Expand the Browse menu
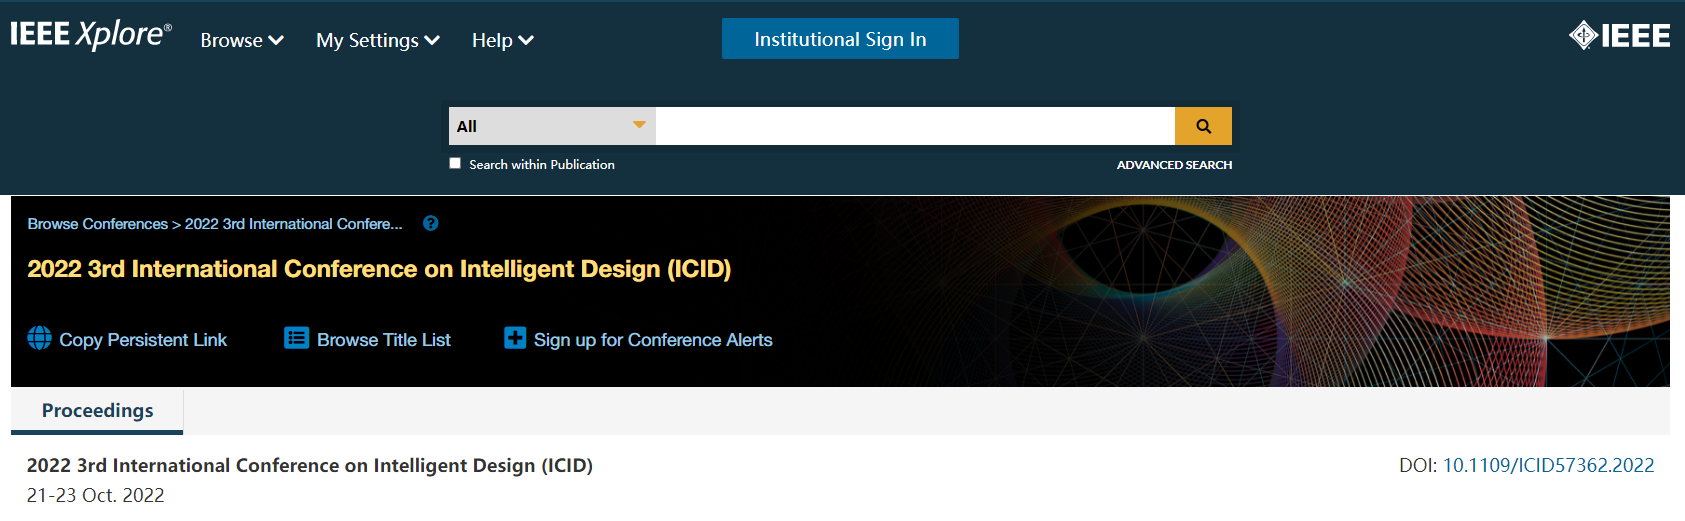 click(242, 40)
